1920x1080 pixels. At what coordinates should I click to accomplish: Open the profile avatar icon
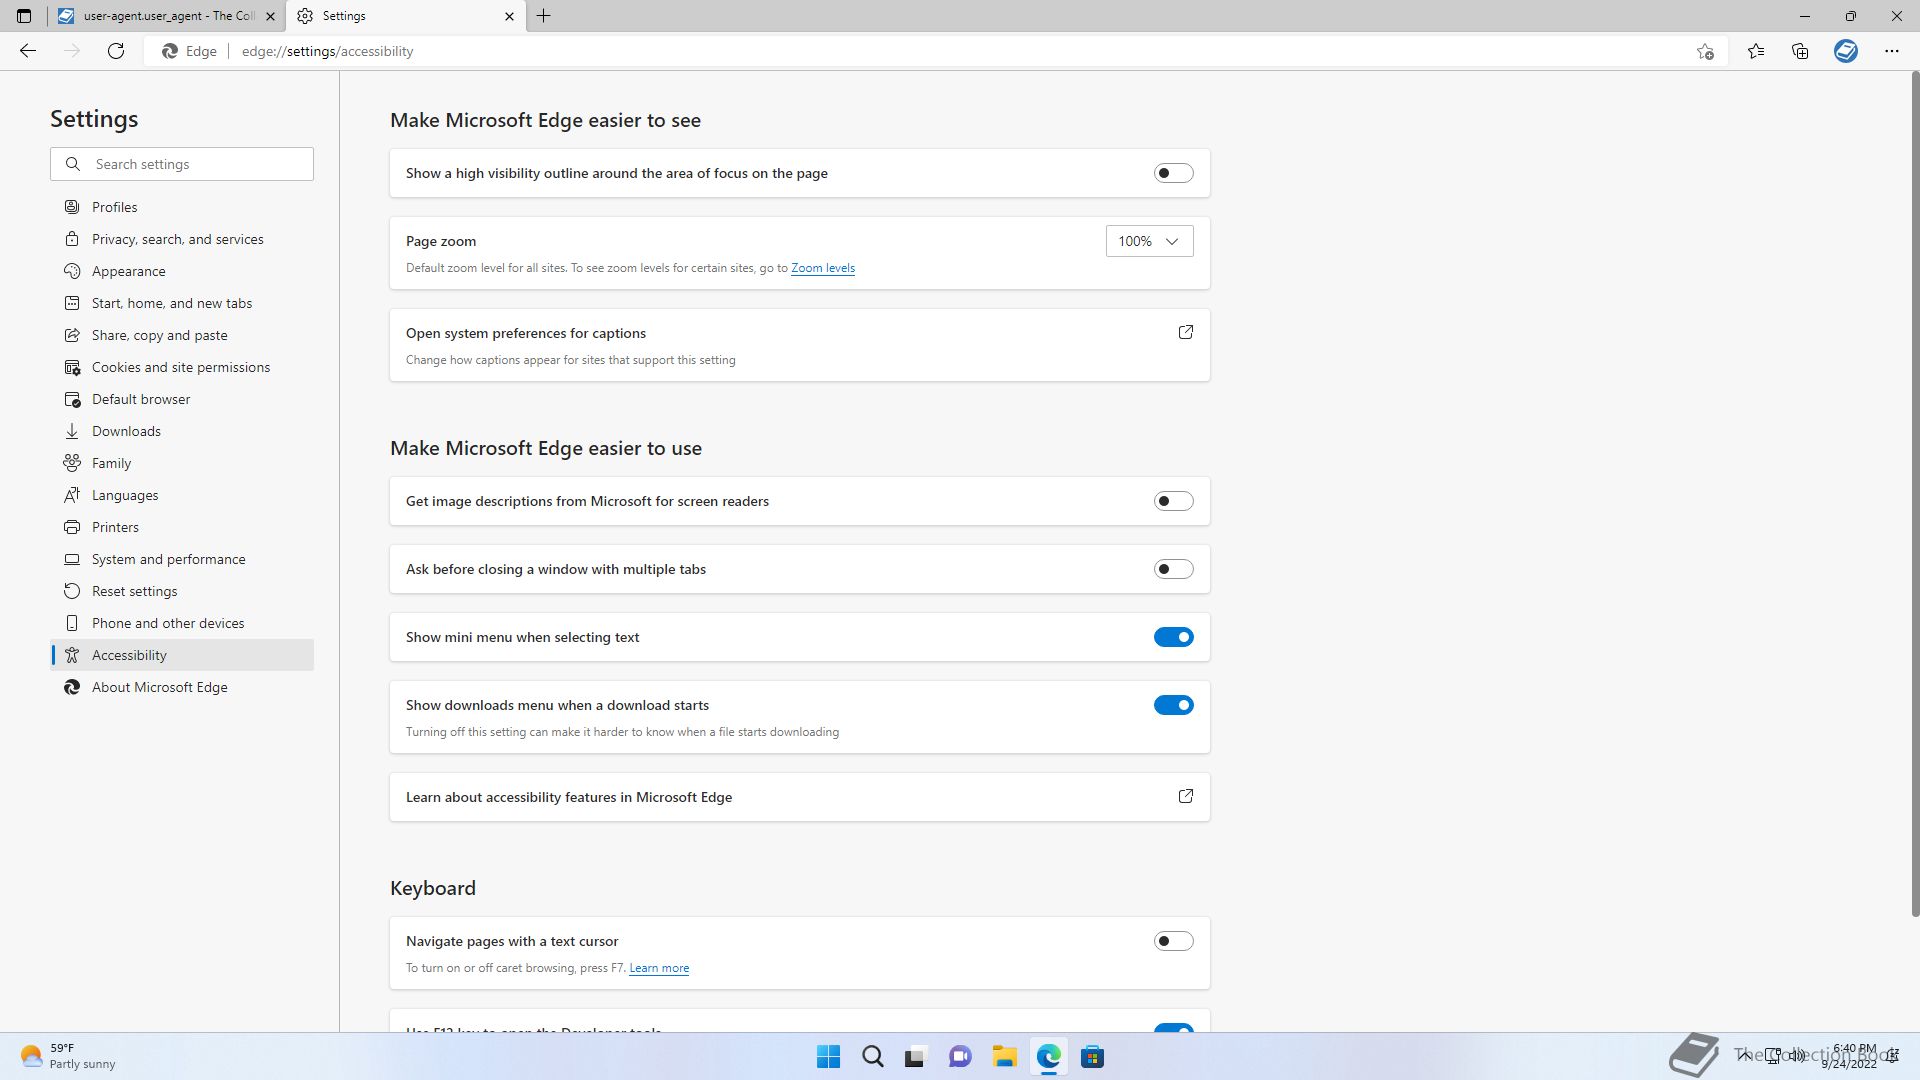click(x=1846, y=51)
